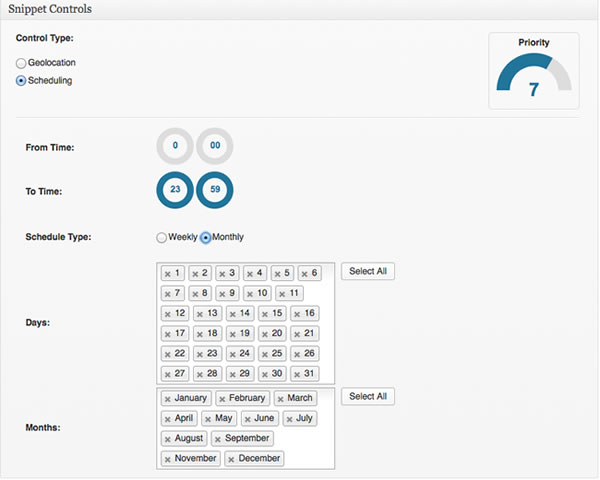Remove September tag via its x icon
This screenshot has width=600, height=480.
(x=218, y=439)
